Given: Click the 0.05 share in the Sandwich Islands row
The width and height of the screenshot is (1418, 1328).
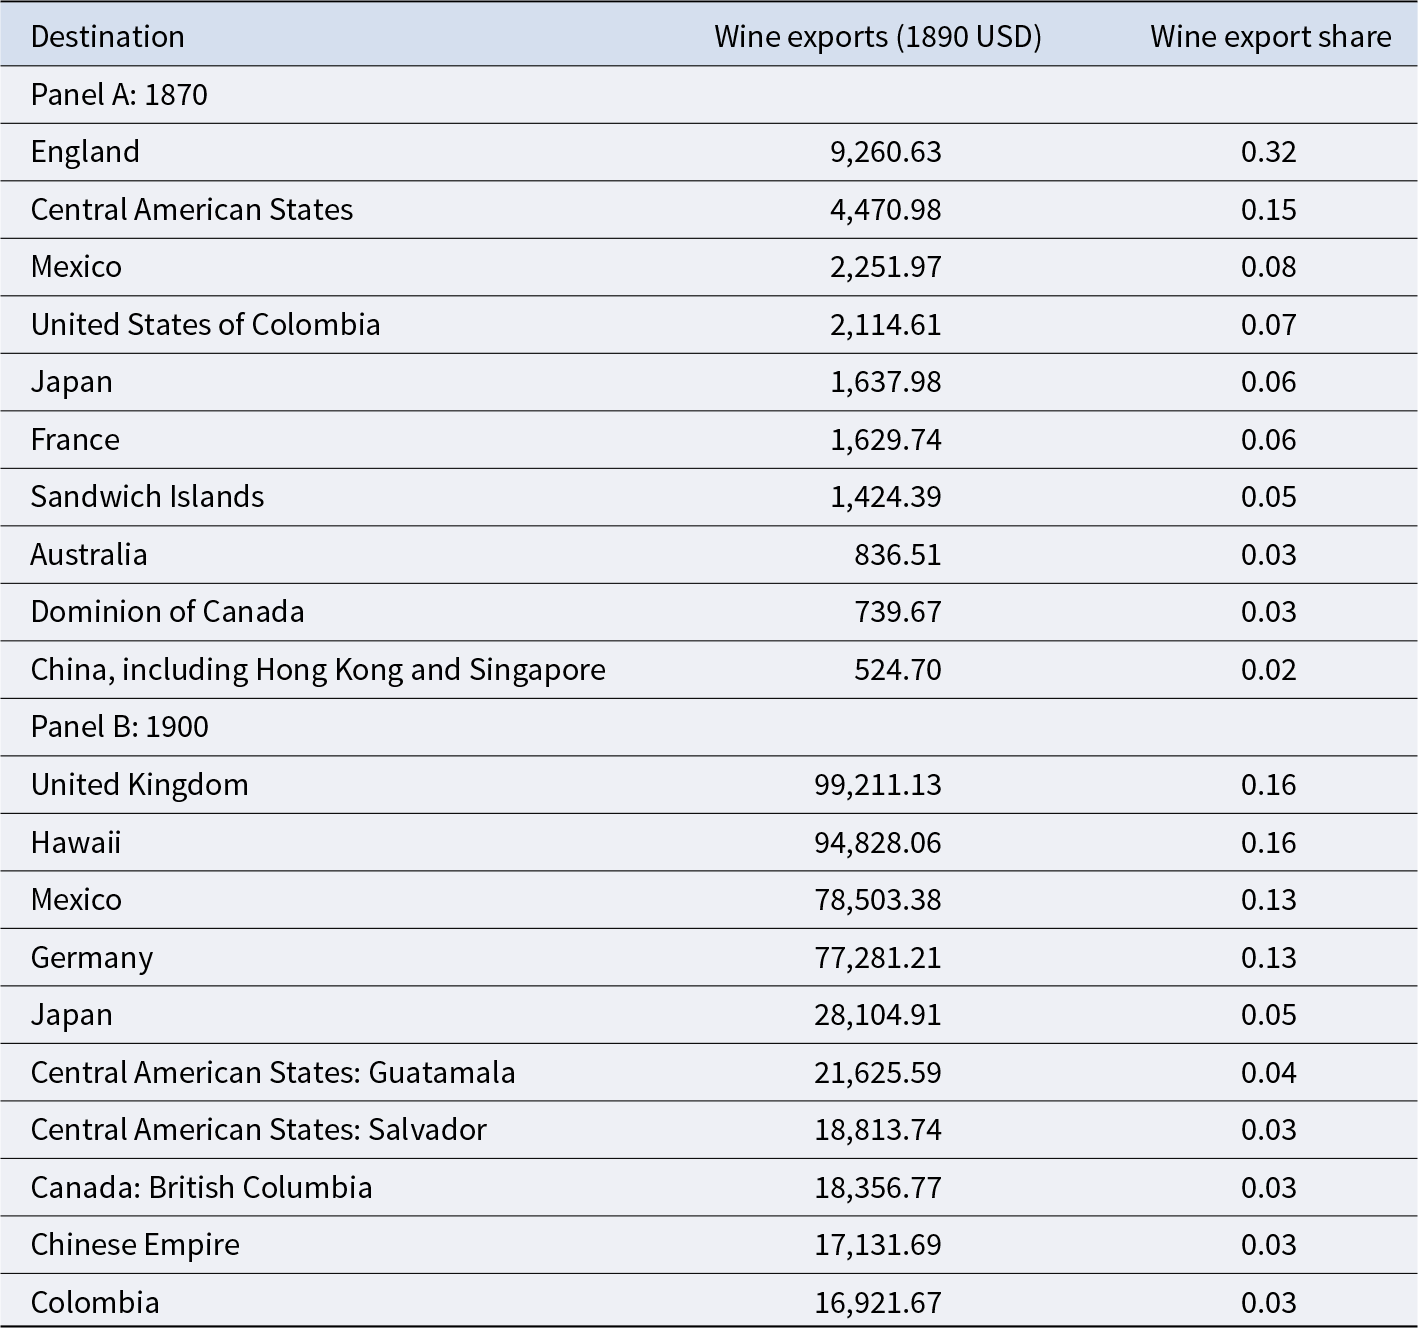Looking at the screenshot, I should (1269, 497).
